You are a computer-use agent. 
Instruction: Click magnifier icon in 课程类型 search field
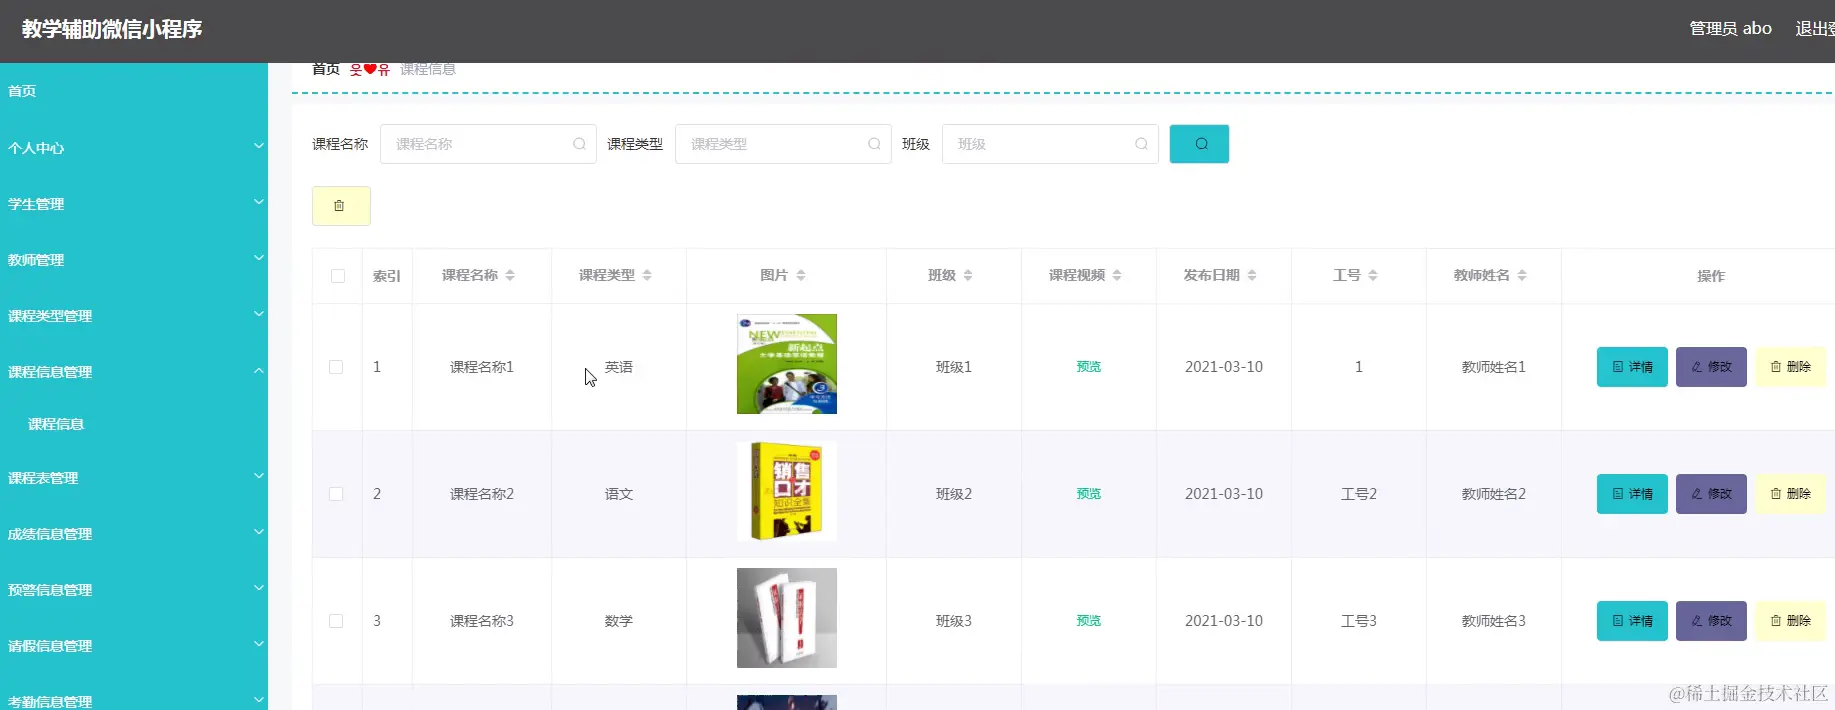(x=874, y=144)
